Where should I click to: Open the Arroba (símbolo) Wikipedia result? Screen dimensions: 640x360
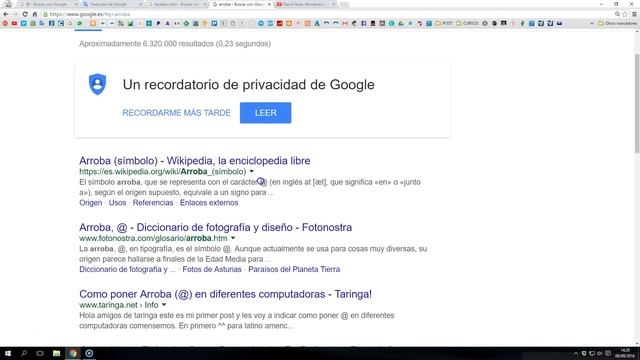(x=195, y=160)
